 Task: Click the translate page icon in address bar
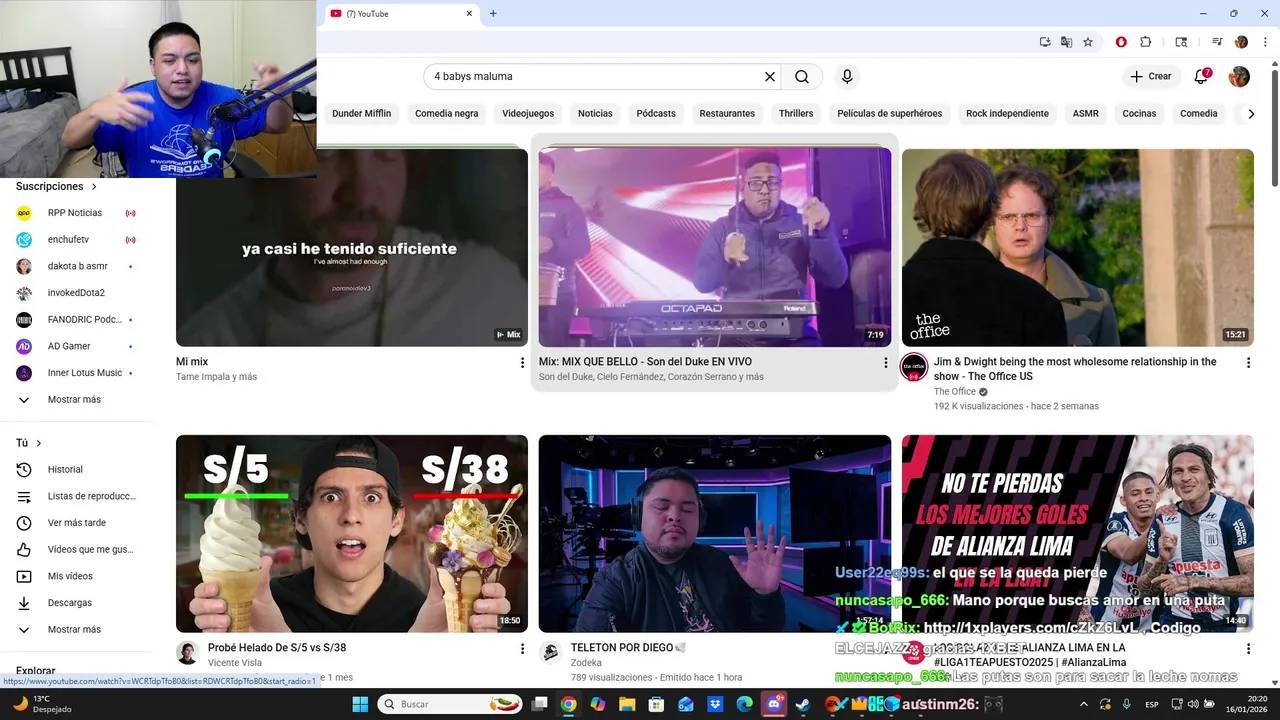[1066, 42]
